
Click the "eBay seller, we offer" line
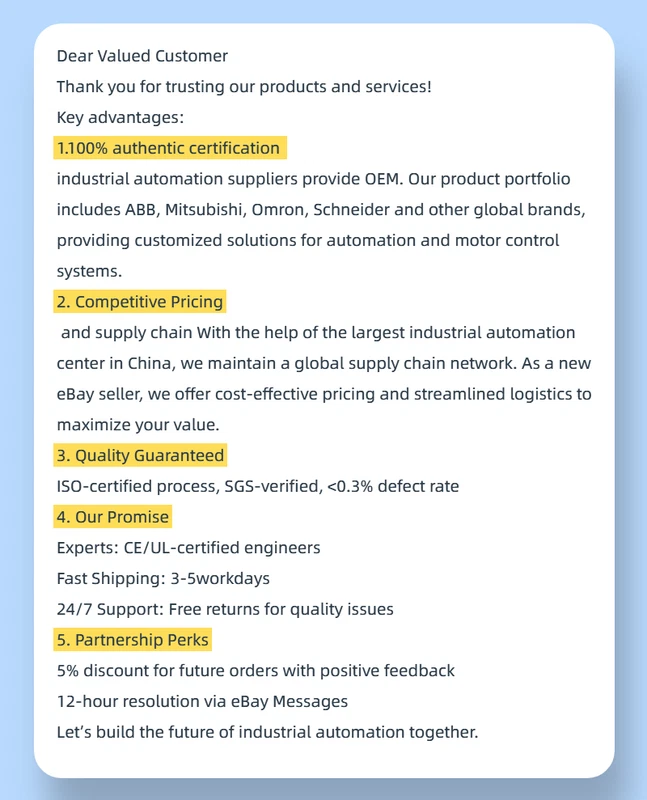pyautogui.click(x=323, y=394)
